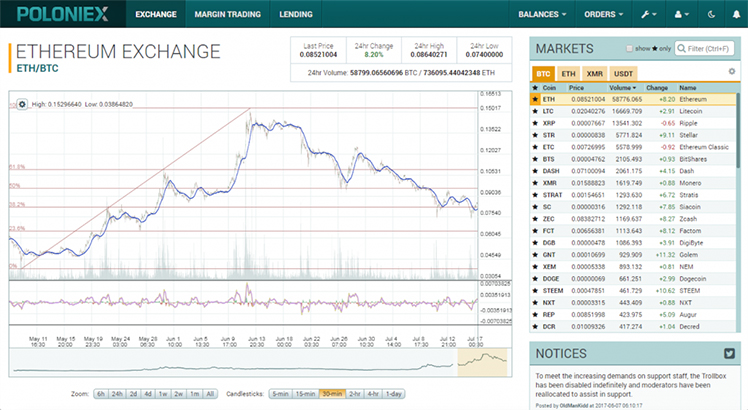Select 4-hr candlesticks button

373,394
